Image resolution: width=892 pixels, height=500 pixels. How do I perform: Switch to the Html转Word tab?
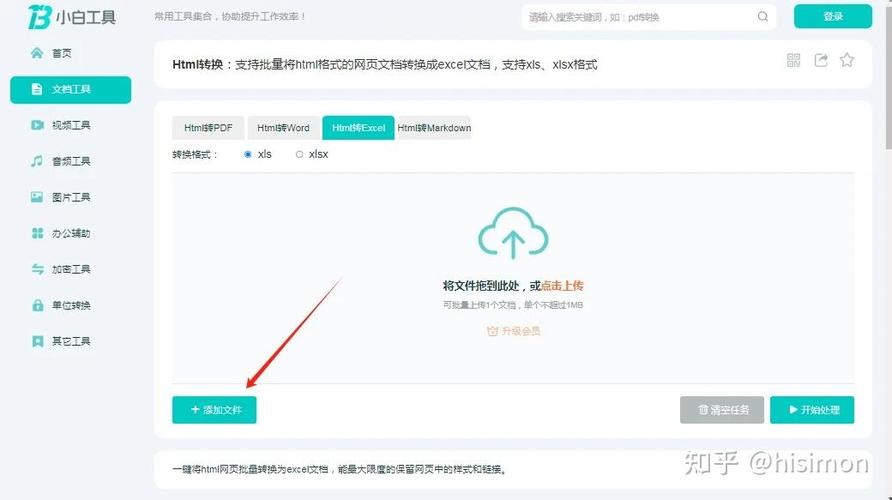pyautogui.click(x=283, y=128)
